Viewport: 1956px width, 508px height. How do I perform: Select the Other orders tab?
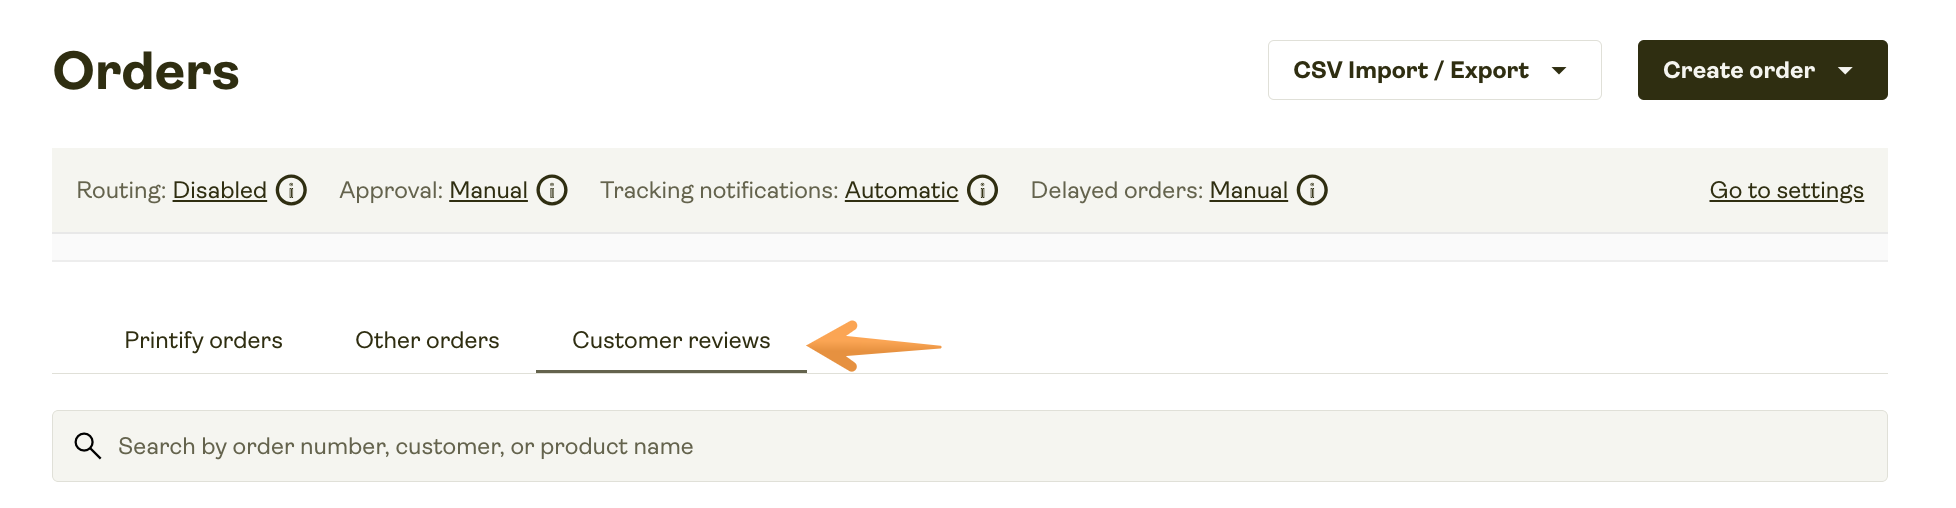click(x=427, y=340)
